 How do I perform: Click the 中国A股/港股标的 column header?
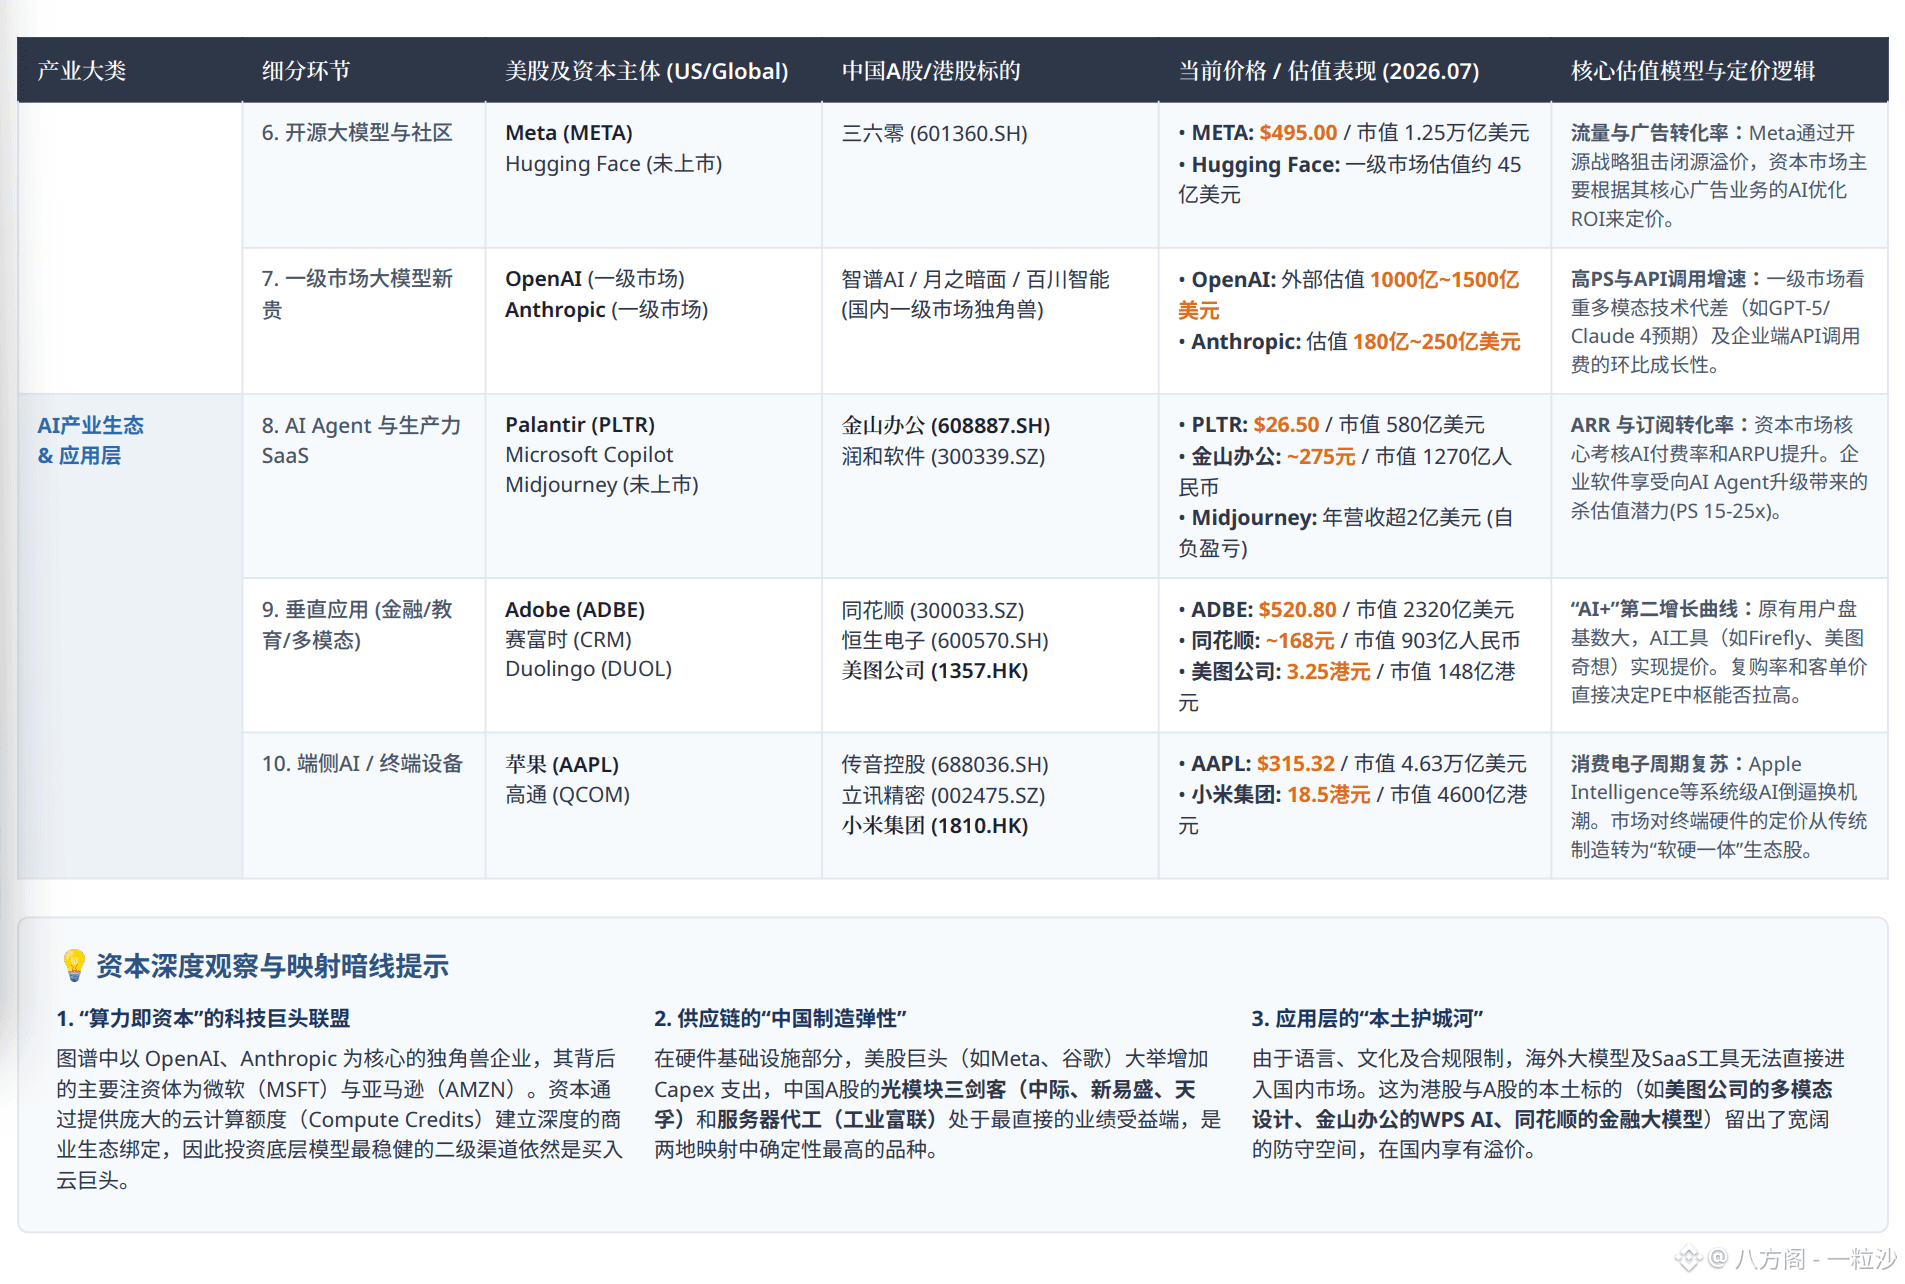click(931, 71)
